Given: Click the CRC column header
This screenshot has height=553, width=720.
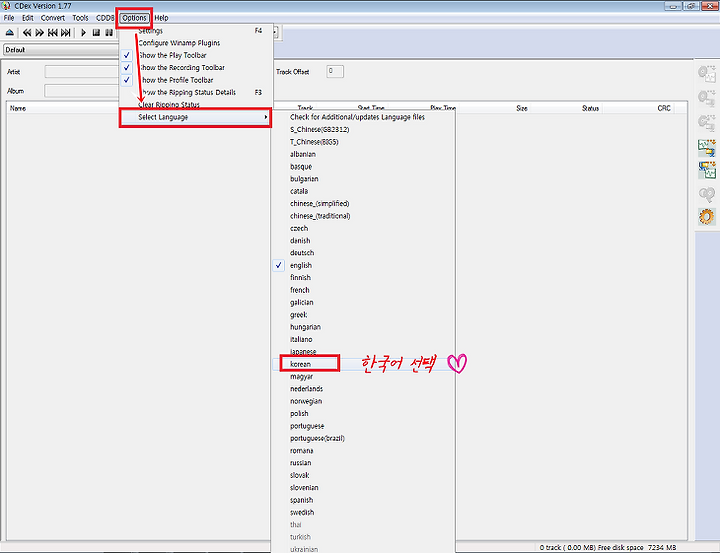Looking at the screenshot, I should pyautogui.click(x=664, y=108).
